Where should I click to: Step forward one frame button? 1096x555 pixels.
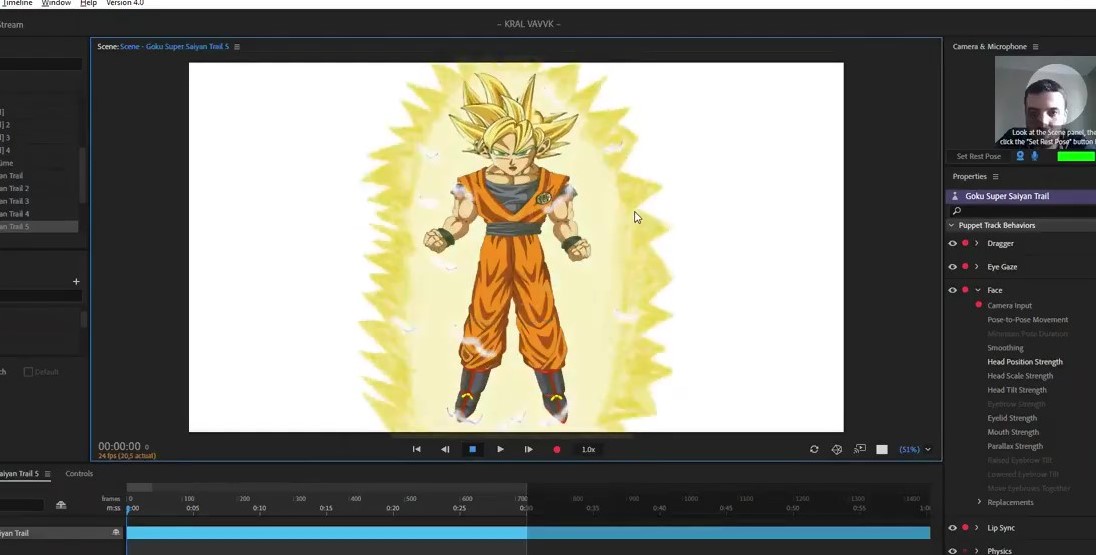(528, 449)
